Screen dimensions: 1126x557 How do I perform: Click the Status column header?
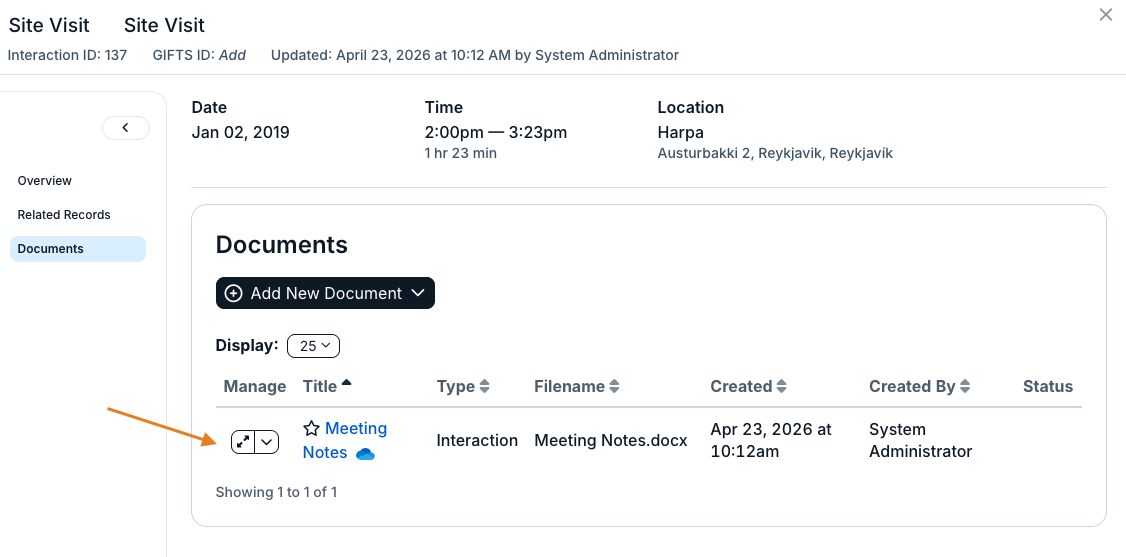click(1048, 386)
